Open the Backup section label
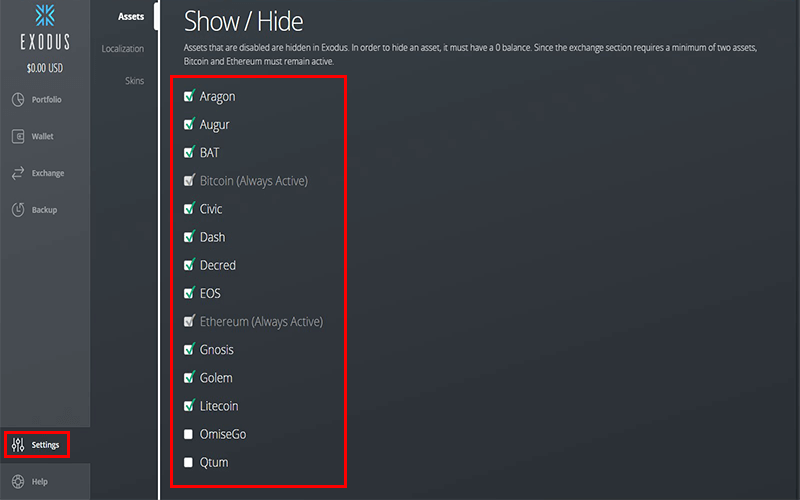 pos(44,210)
